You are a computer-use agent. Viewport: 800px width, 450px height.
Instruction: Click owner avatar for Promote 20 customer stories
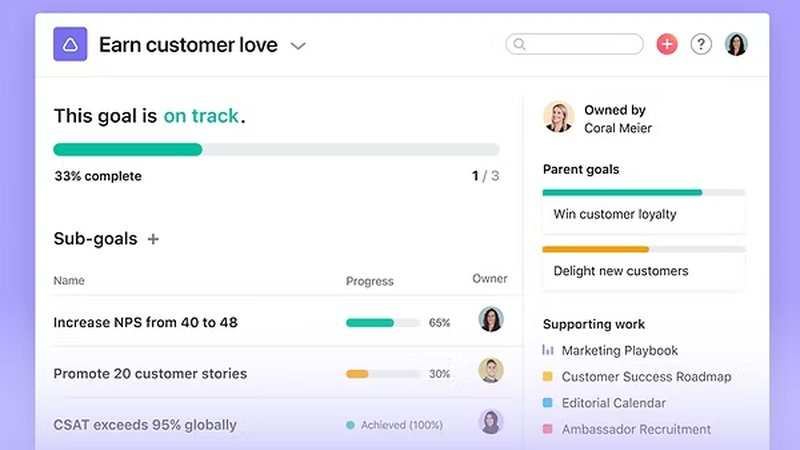click(490, 371)
